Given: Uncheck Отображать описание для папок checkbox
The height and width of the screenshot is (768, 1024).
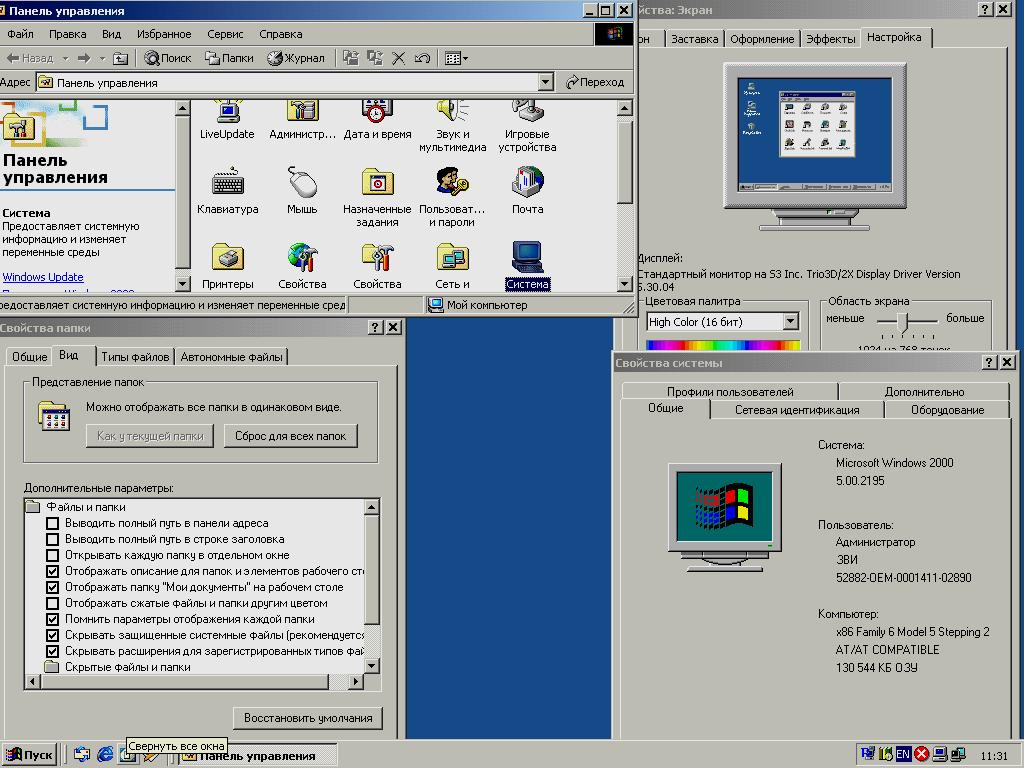Looking at the screenshot, I should [x=52, y=571].
